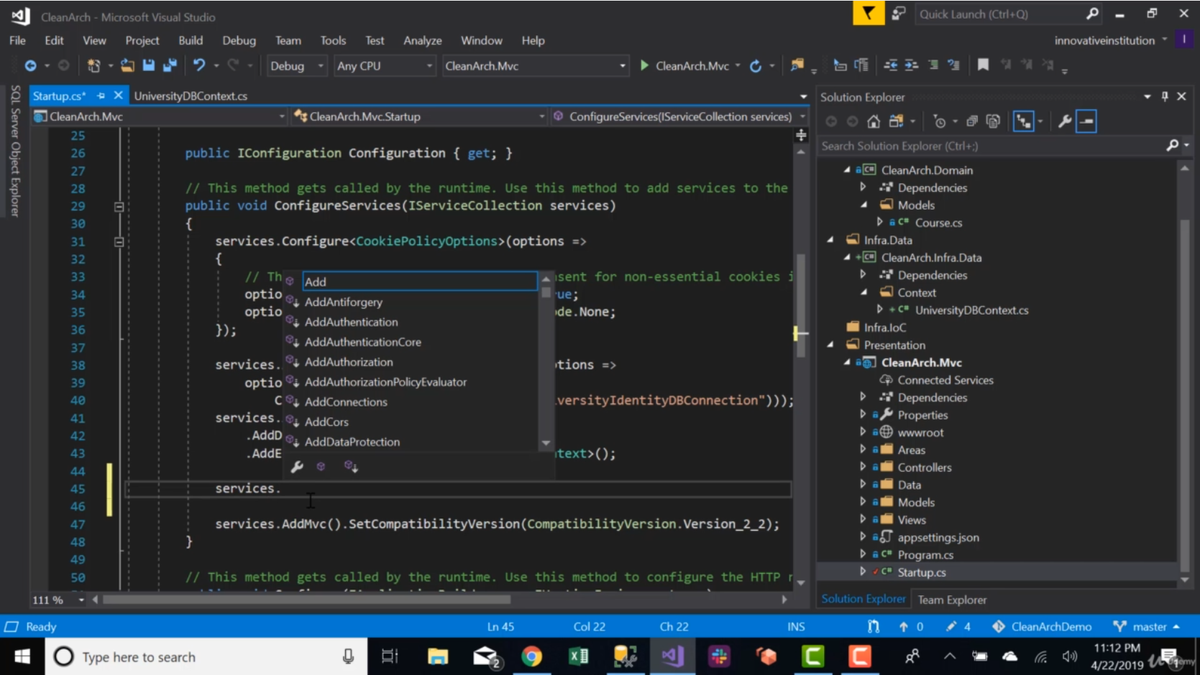Toggle auto-hide pin on Solution Explorer
The image size is (1200, 675).
click(1165, 97)
